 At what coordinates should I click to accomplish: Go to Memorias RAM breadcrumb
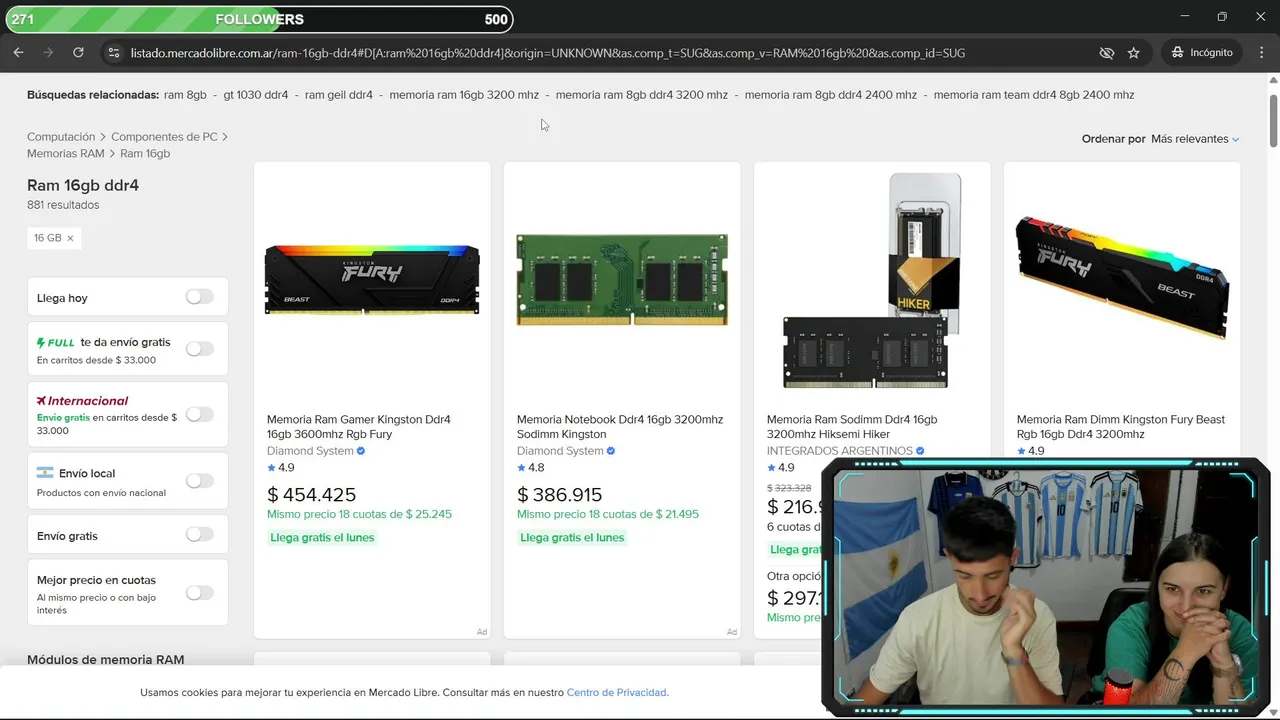tap(66, 154)
